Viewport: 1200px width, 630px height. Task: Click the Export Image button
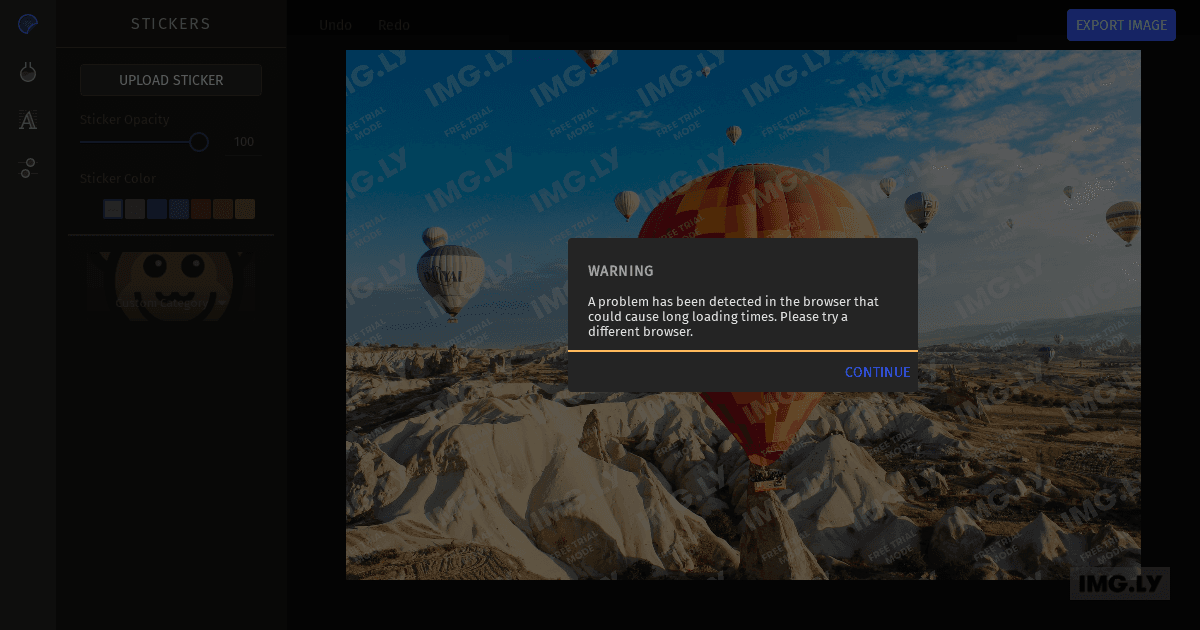1121,25
